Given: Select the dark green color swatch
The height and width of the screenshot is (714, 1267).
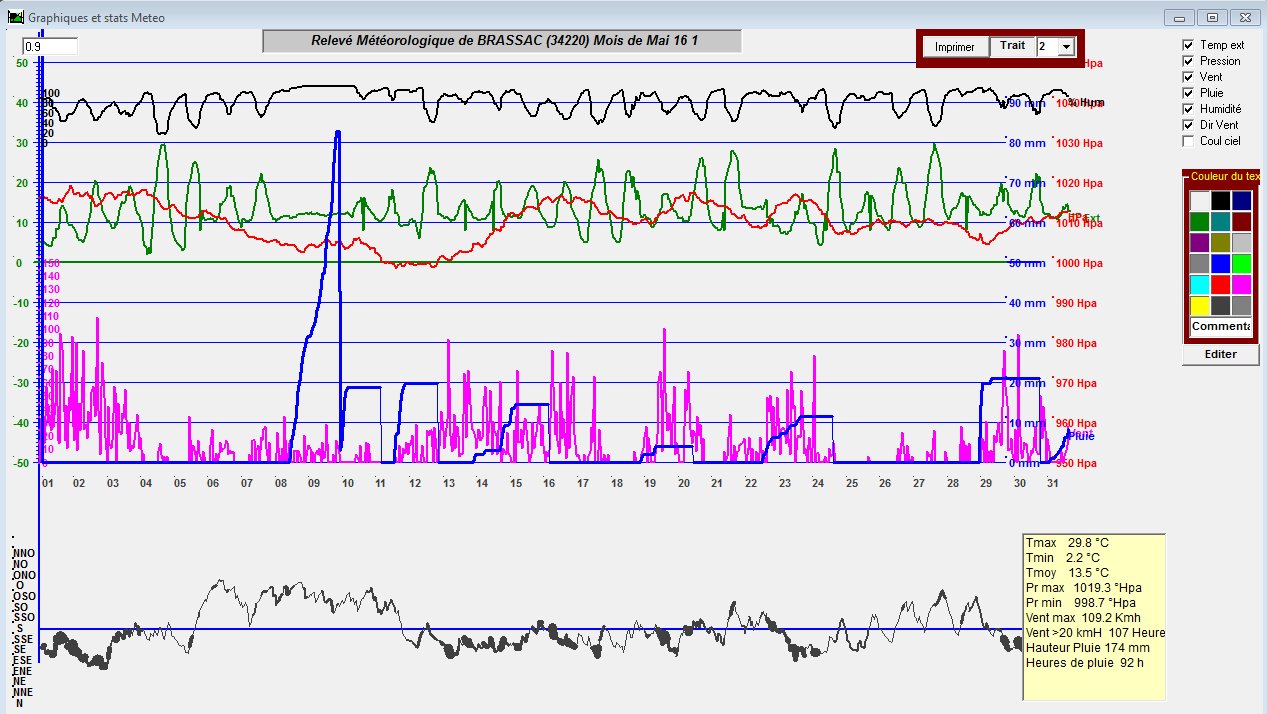Looking at the screenshot, I should 1199,221.
